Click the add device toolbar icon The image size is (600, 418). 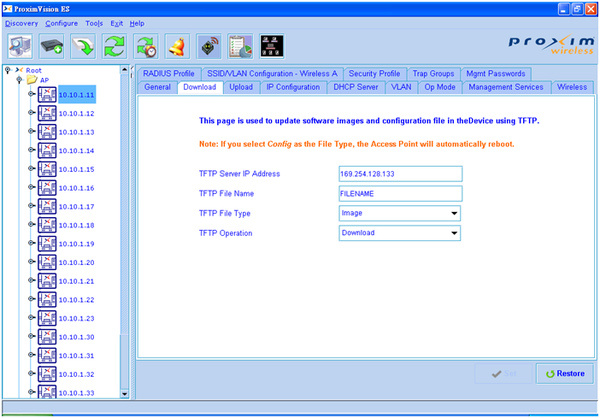52,46
